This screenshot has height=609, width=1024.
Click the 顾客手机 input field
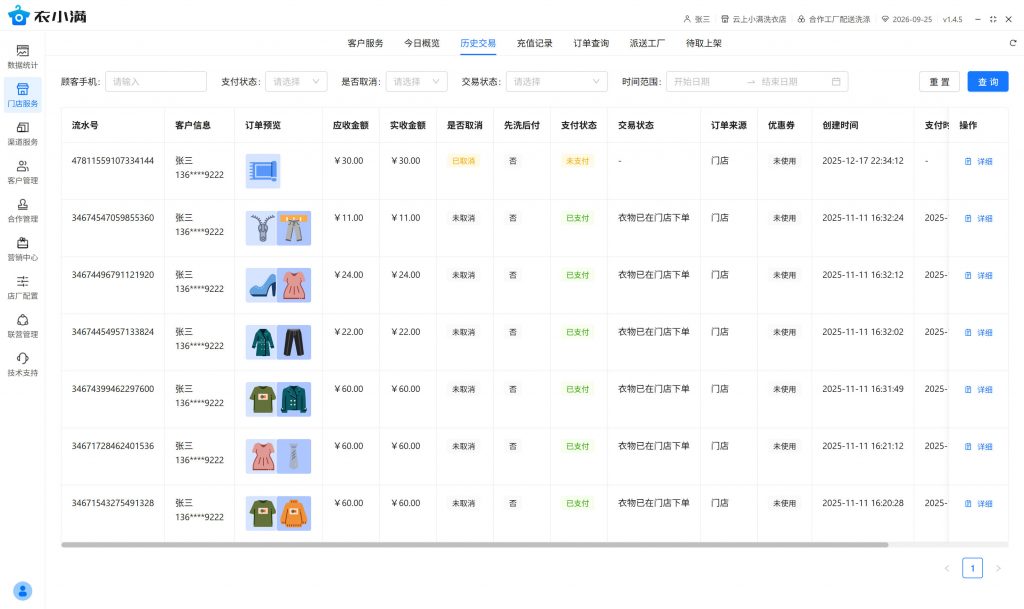[155, 82]
